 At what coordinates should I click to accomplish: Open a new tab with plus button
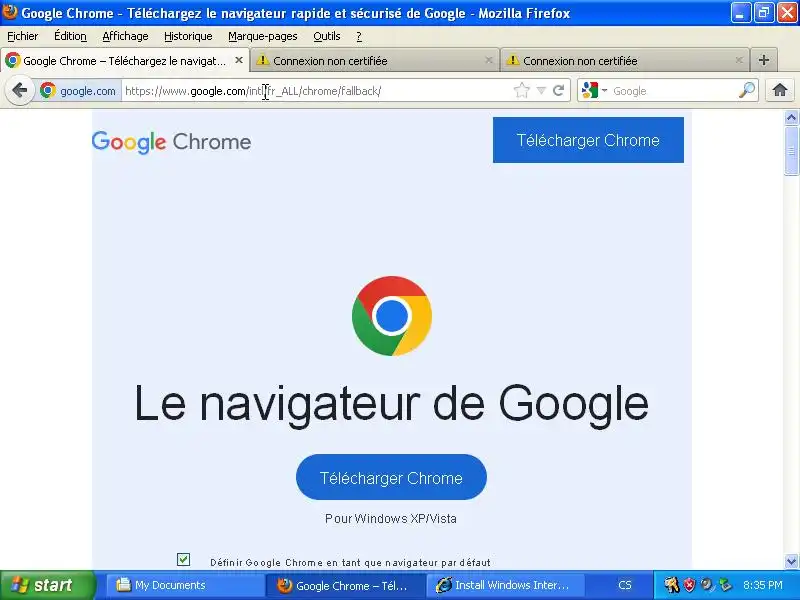click(764, 60)
